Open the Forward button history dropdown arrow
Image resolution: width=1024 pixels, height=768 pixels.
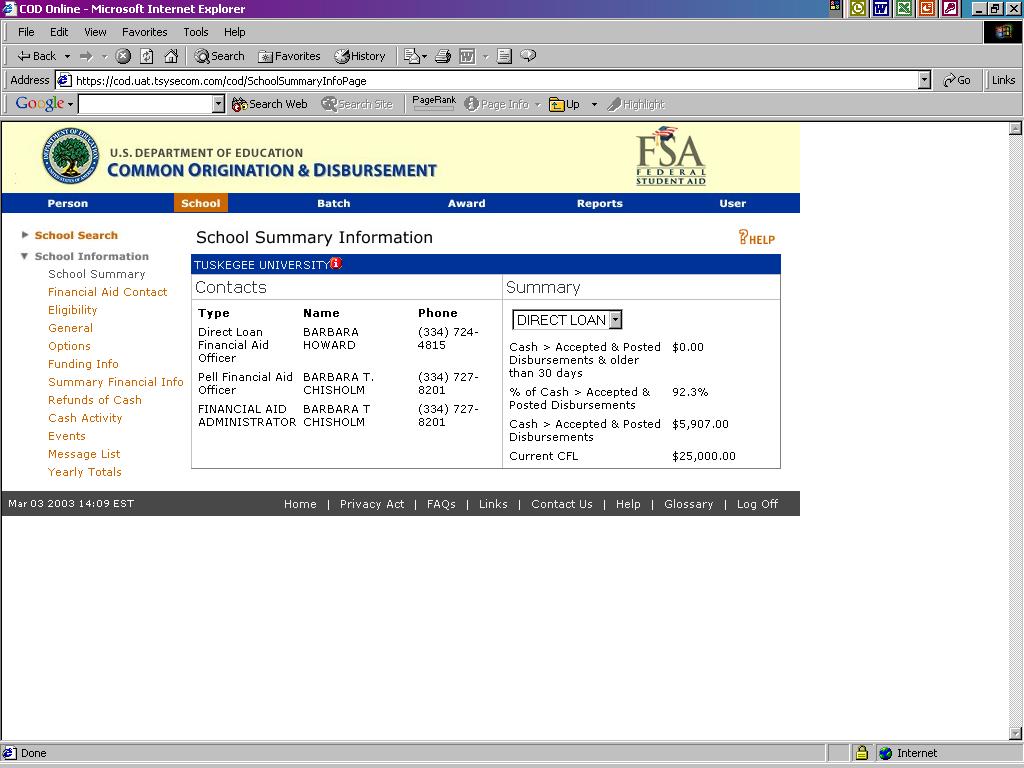click(x=104, y=57)
